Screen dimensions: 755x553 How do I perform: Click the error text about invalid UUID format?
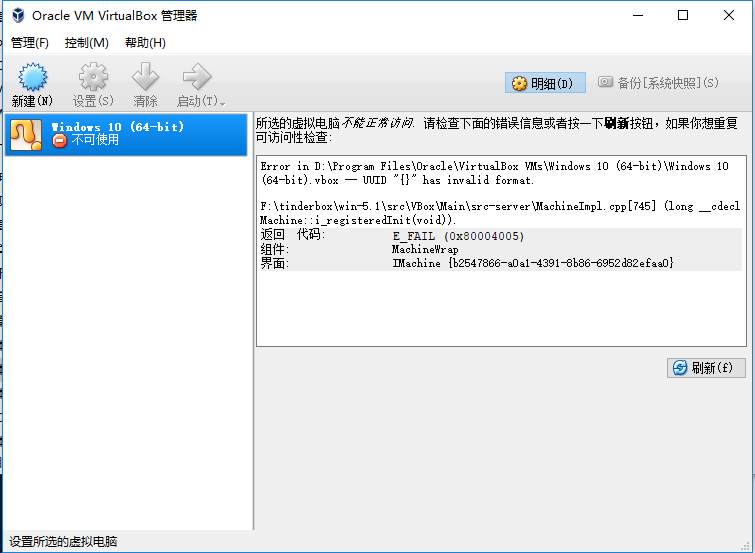[495, 173]
